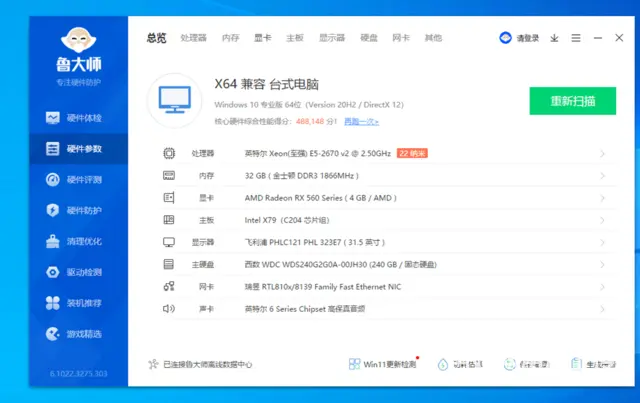This screenshot has height=403, width=640.
Task: Switch to the 显示器 tab
Action: pyautogui.click(x=332, y=38)
